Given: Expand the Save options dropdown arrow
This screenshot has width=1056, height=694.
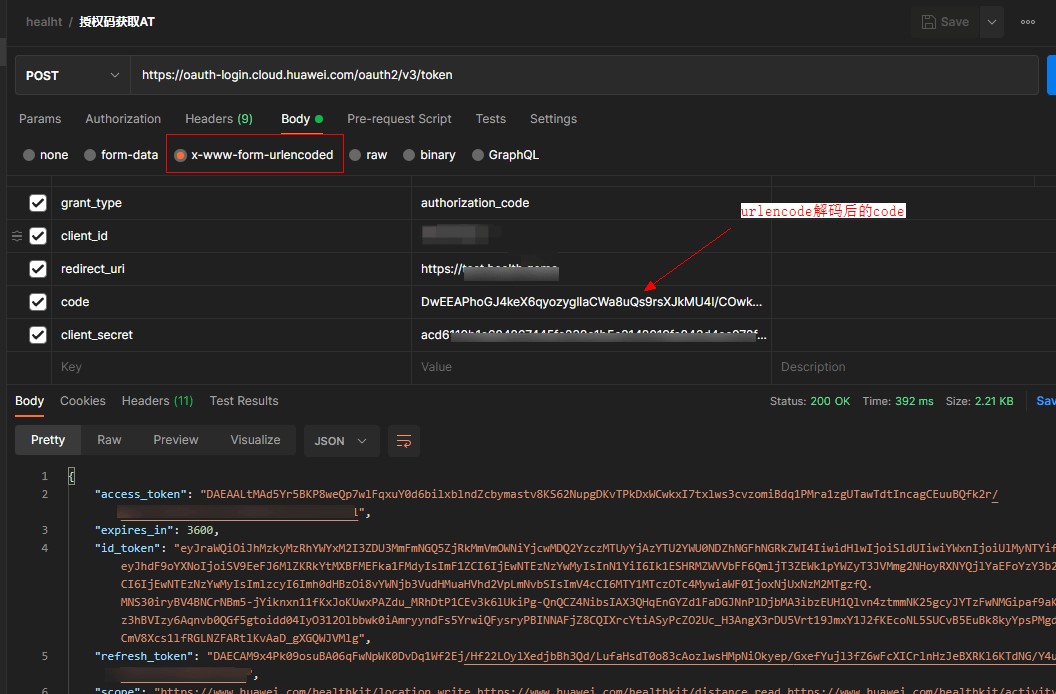Looking at the screenshot, I should pyautogui.click(x=991, y=22).
